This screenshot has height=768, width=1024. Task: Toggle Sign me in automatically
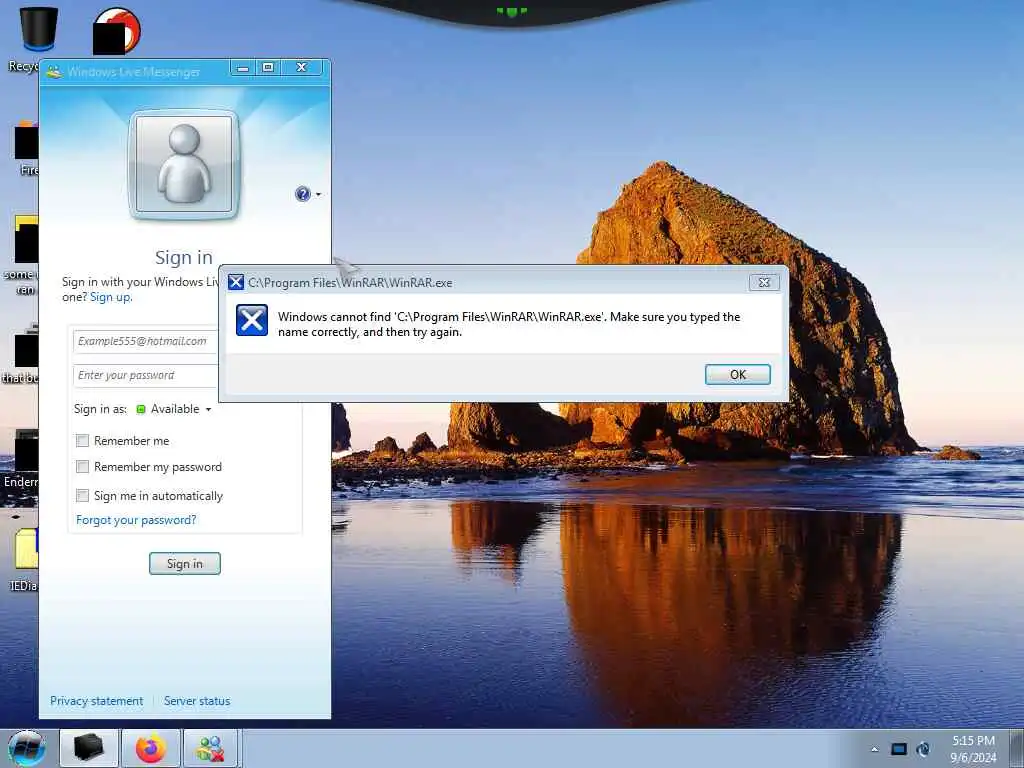[82, 496]
